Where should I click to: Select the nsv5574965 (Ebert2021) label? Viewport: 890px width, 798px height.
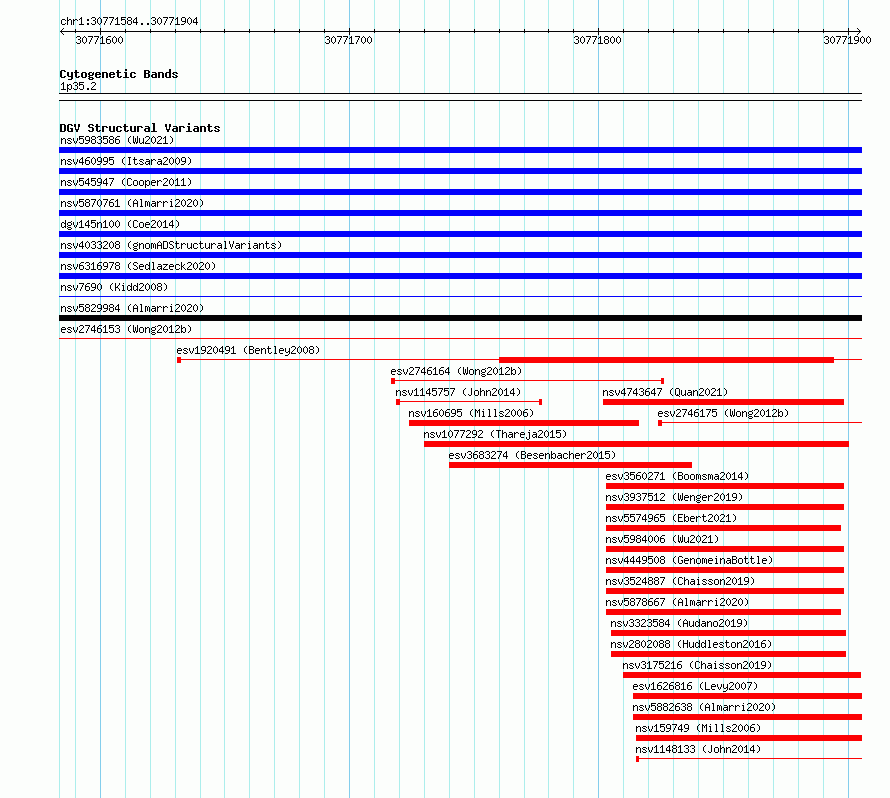671,518
